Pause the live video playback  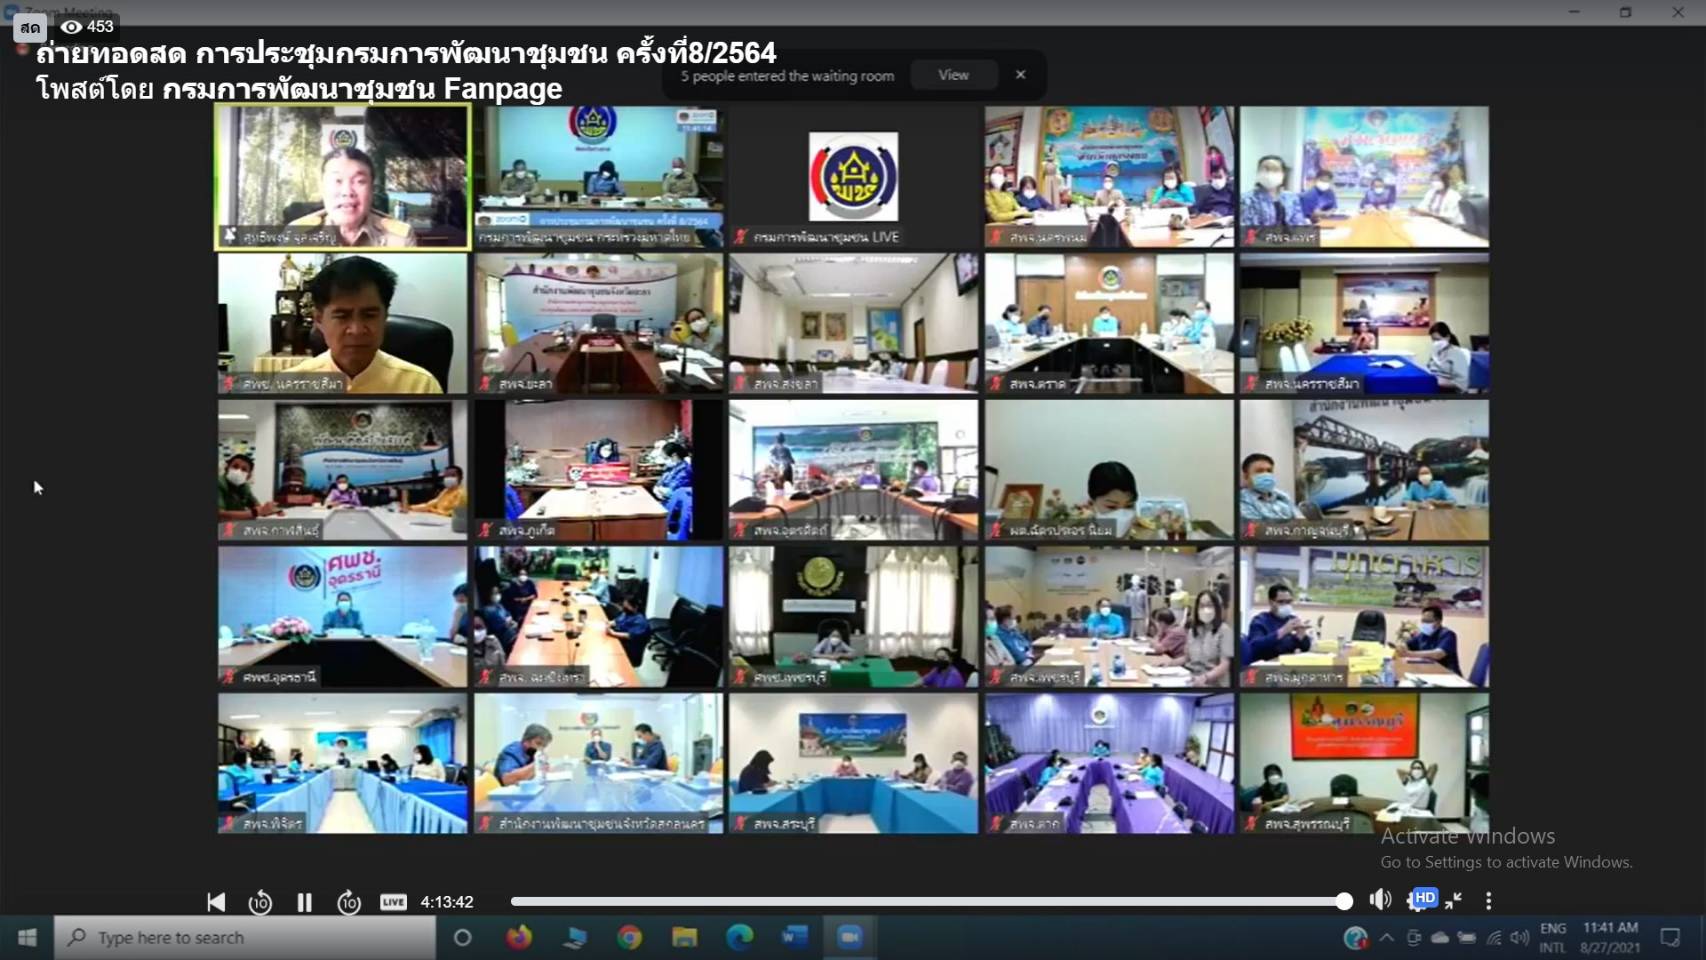click(304, 902)
